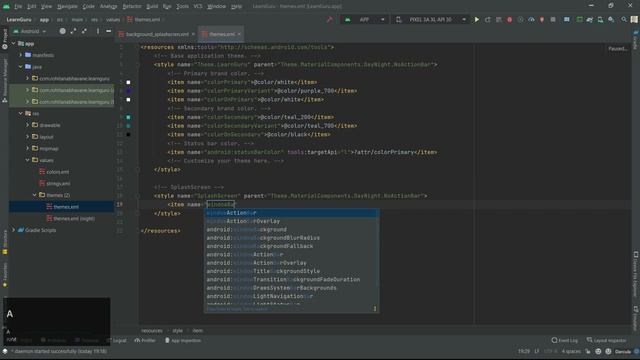Image resolution: width=640 pixels, height=360 pixels.
Task: Select android:windowBackground autocomplete suggestion
Action: click(x=291, y=230)
